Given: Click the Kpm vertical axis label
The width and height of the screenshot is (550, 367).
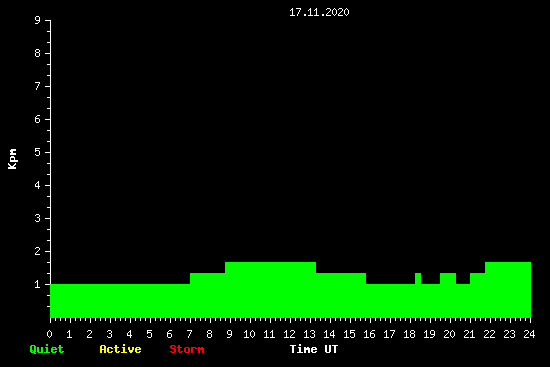Looking at the screenshot, I should pos(12,159).
